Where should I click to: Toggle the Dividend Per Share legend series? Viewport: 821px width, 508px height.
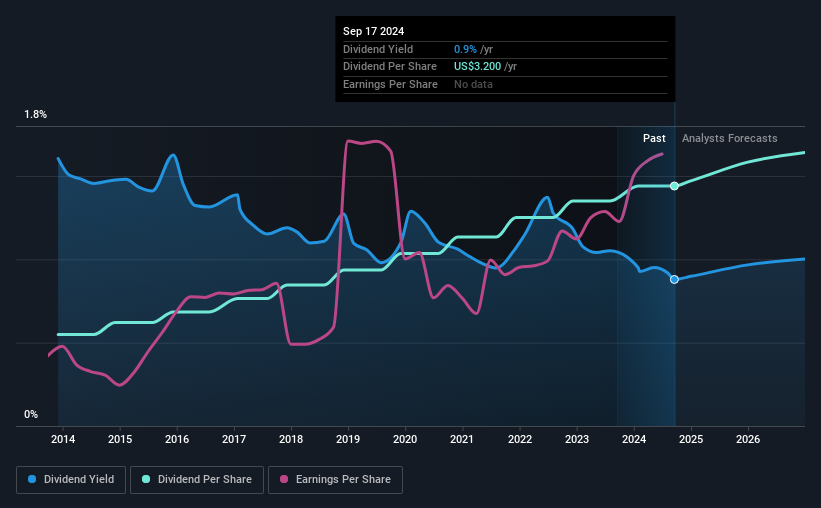(197, 480)
